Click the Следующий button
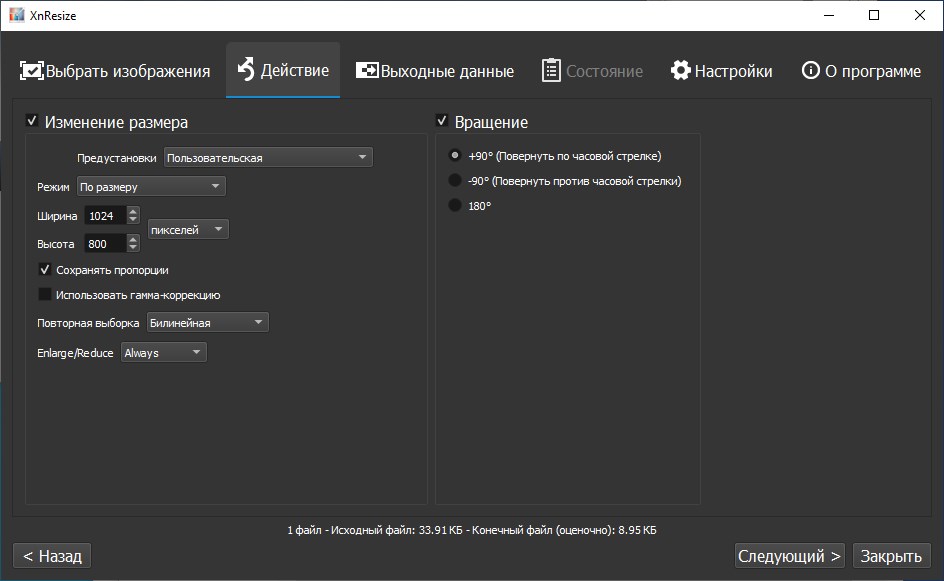This screenshot has height=581, width=944. tap(789, 555)
